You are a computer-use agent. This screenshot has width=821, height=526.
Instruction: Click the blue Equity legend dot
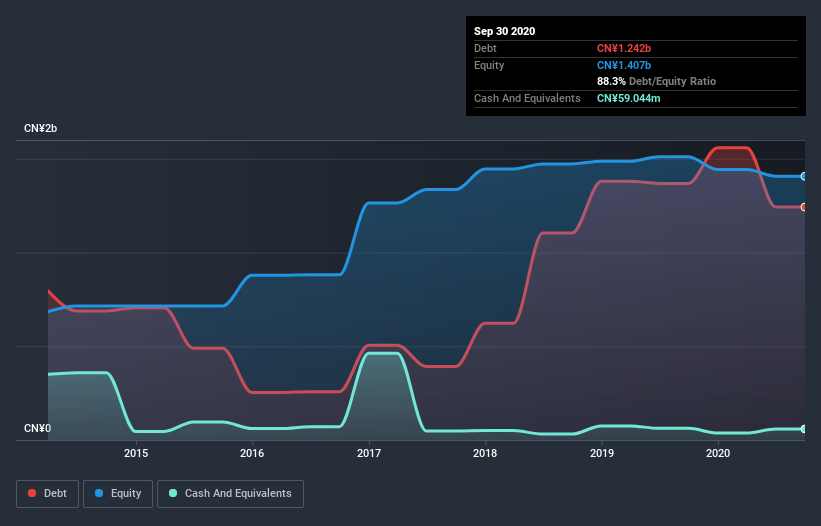99,493
